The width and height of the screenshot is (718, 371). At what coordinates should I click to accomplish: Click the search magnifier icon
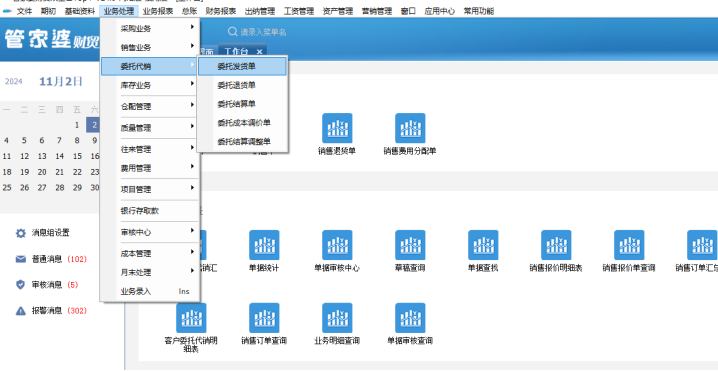(233, 32)
